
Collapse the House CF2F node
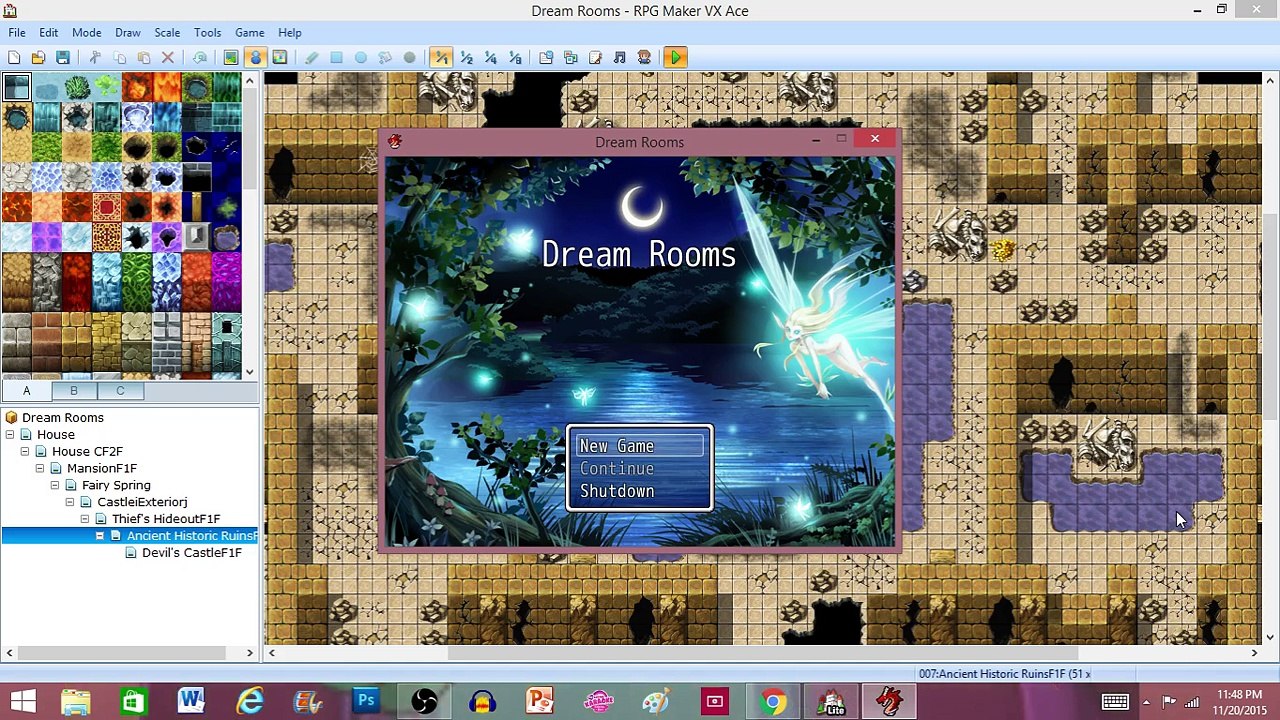tap(25, 452)
